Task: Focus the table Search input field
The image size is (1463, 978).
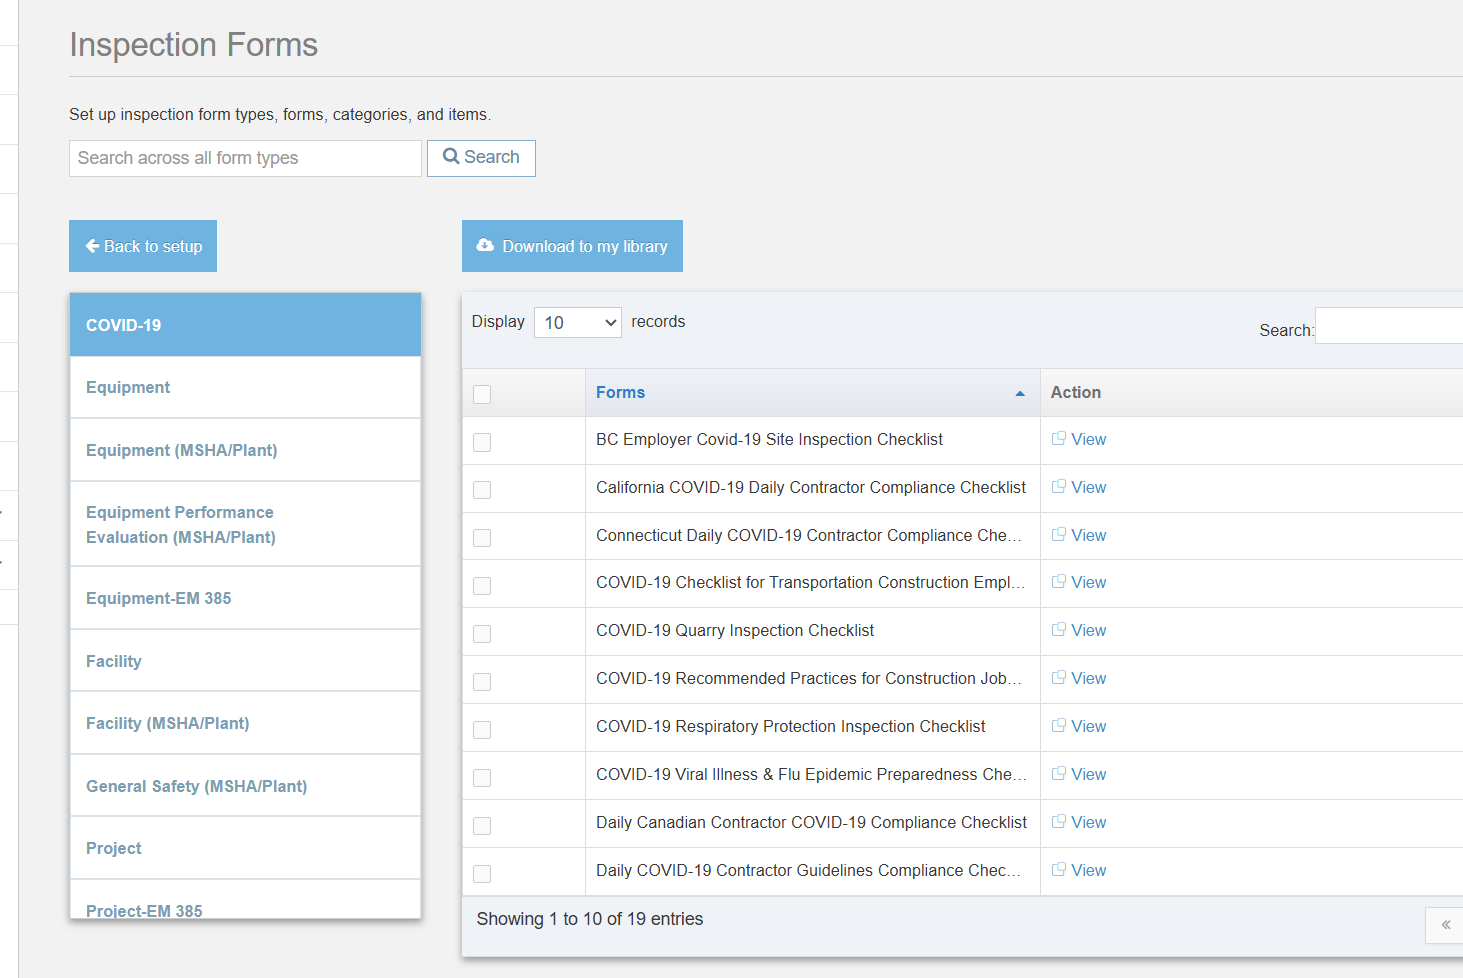Action: [1389, 326]
